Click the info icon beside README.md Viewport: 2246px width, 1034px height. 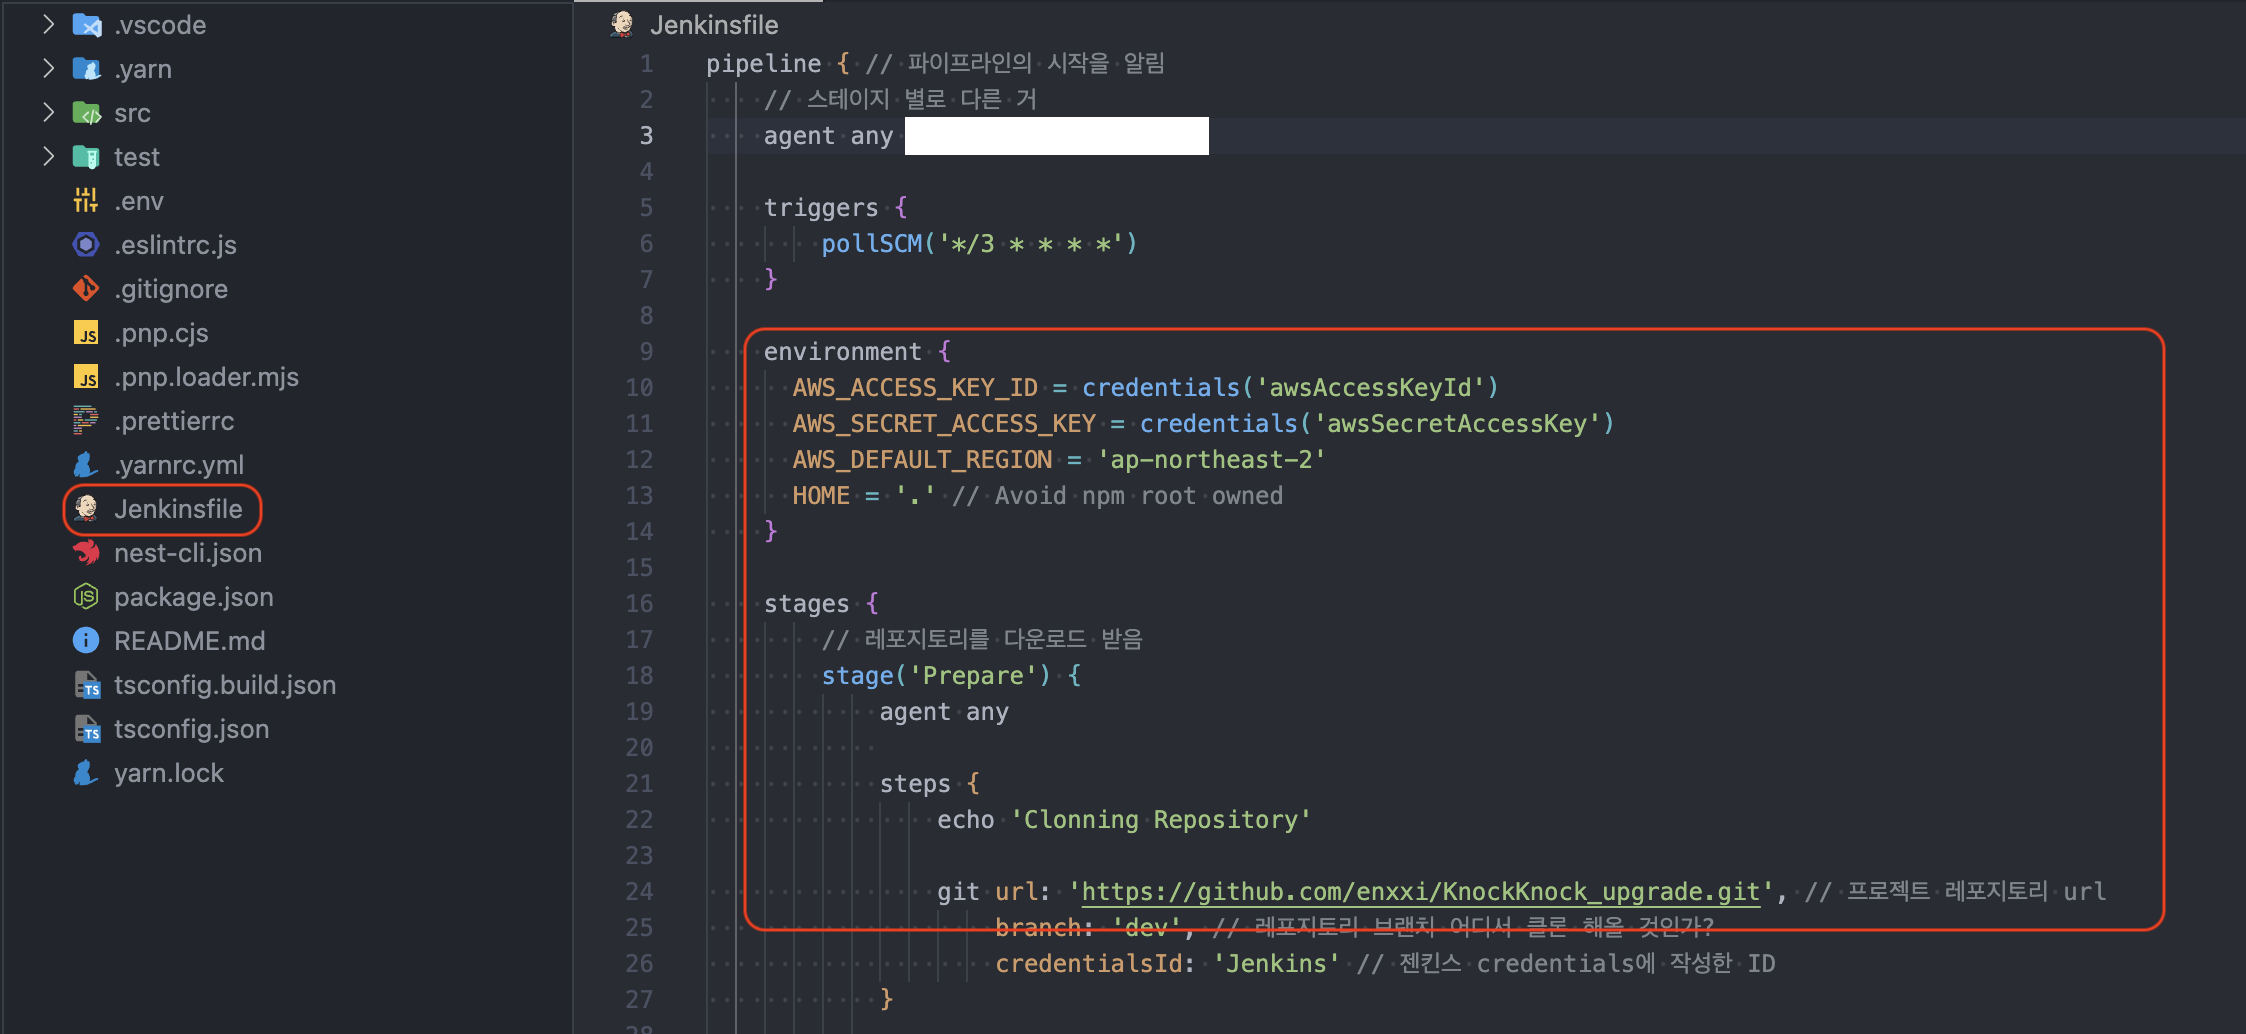[x=86, y=641]
